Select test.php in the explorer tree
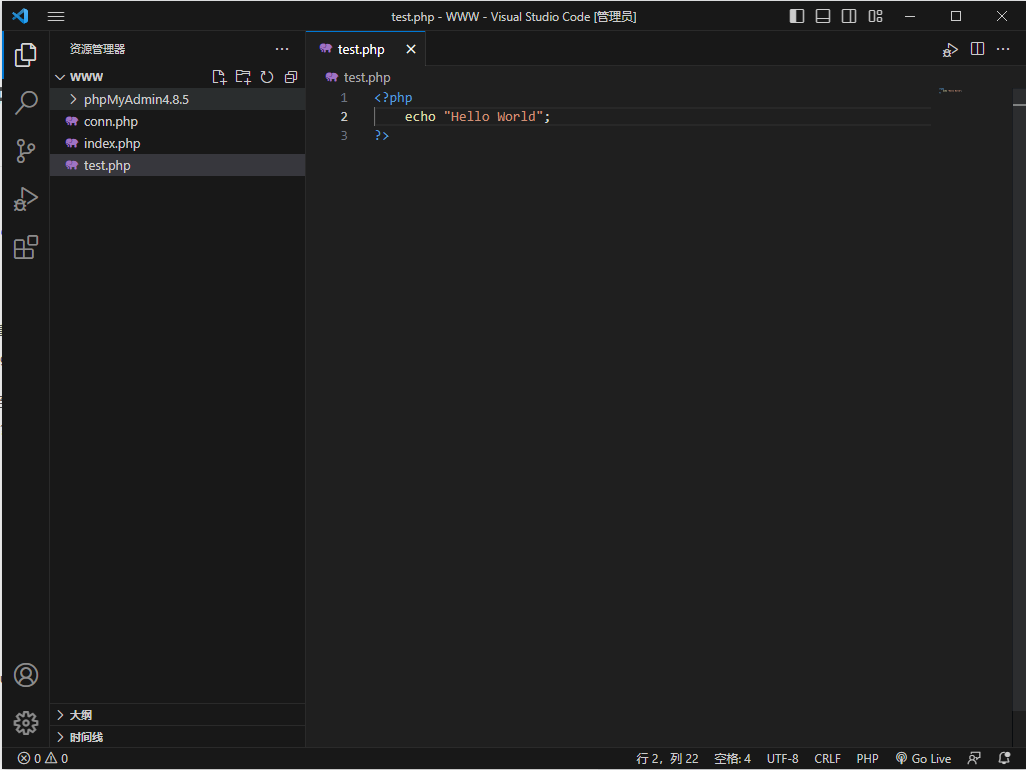 (x=177, y=166)
